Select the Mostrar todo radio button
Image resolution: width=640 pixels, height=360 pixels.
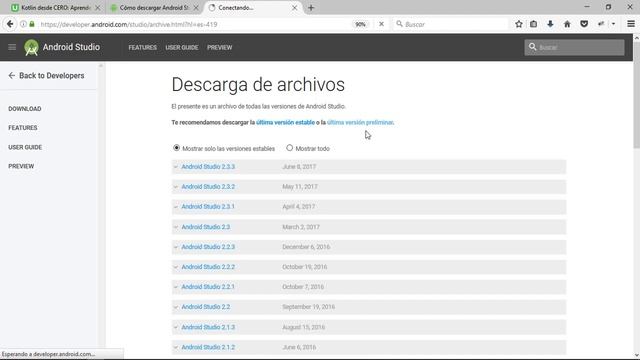289,148
